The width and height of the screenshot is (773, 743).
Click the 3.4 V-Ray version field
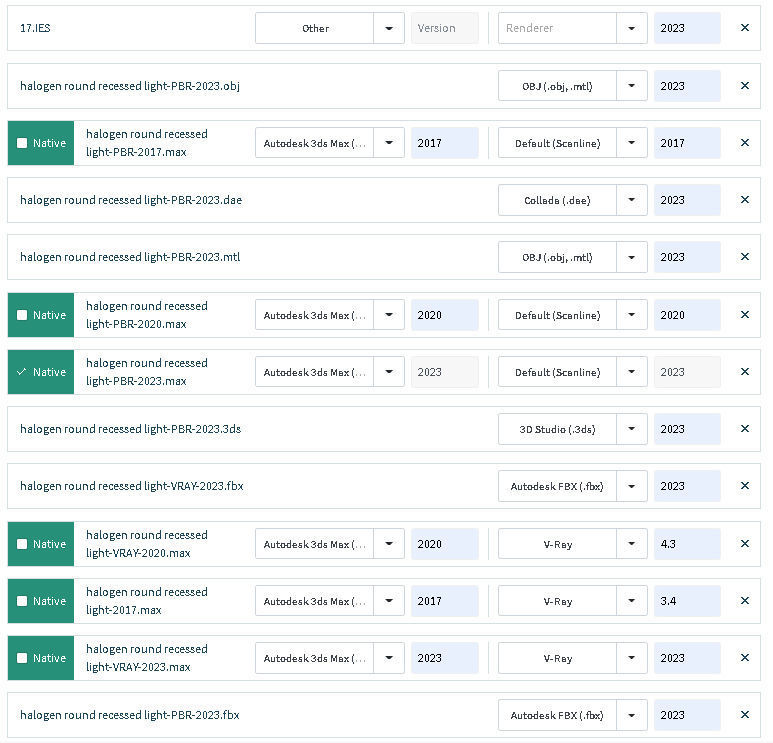pos(687,601)
